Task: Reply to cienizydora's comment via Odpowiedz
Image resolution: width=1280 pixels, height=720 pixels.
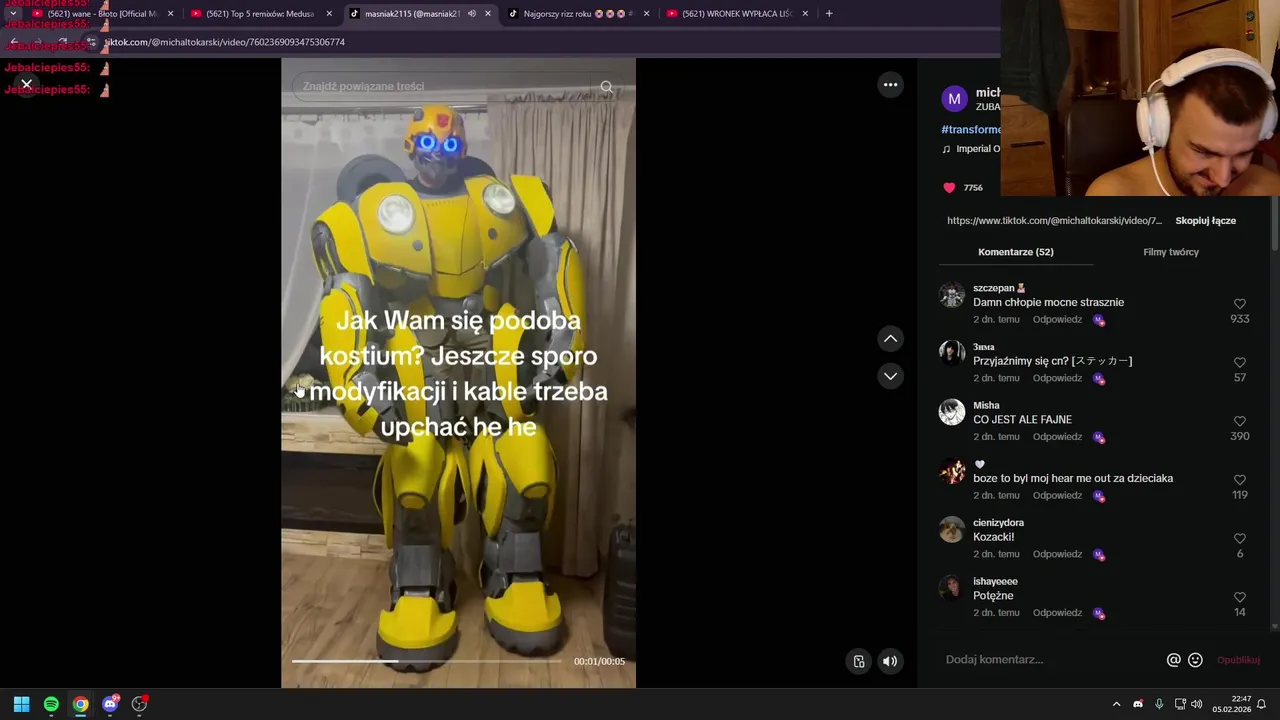Action: 1057,554
